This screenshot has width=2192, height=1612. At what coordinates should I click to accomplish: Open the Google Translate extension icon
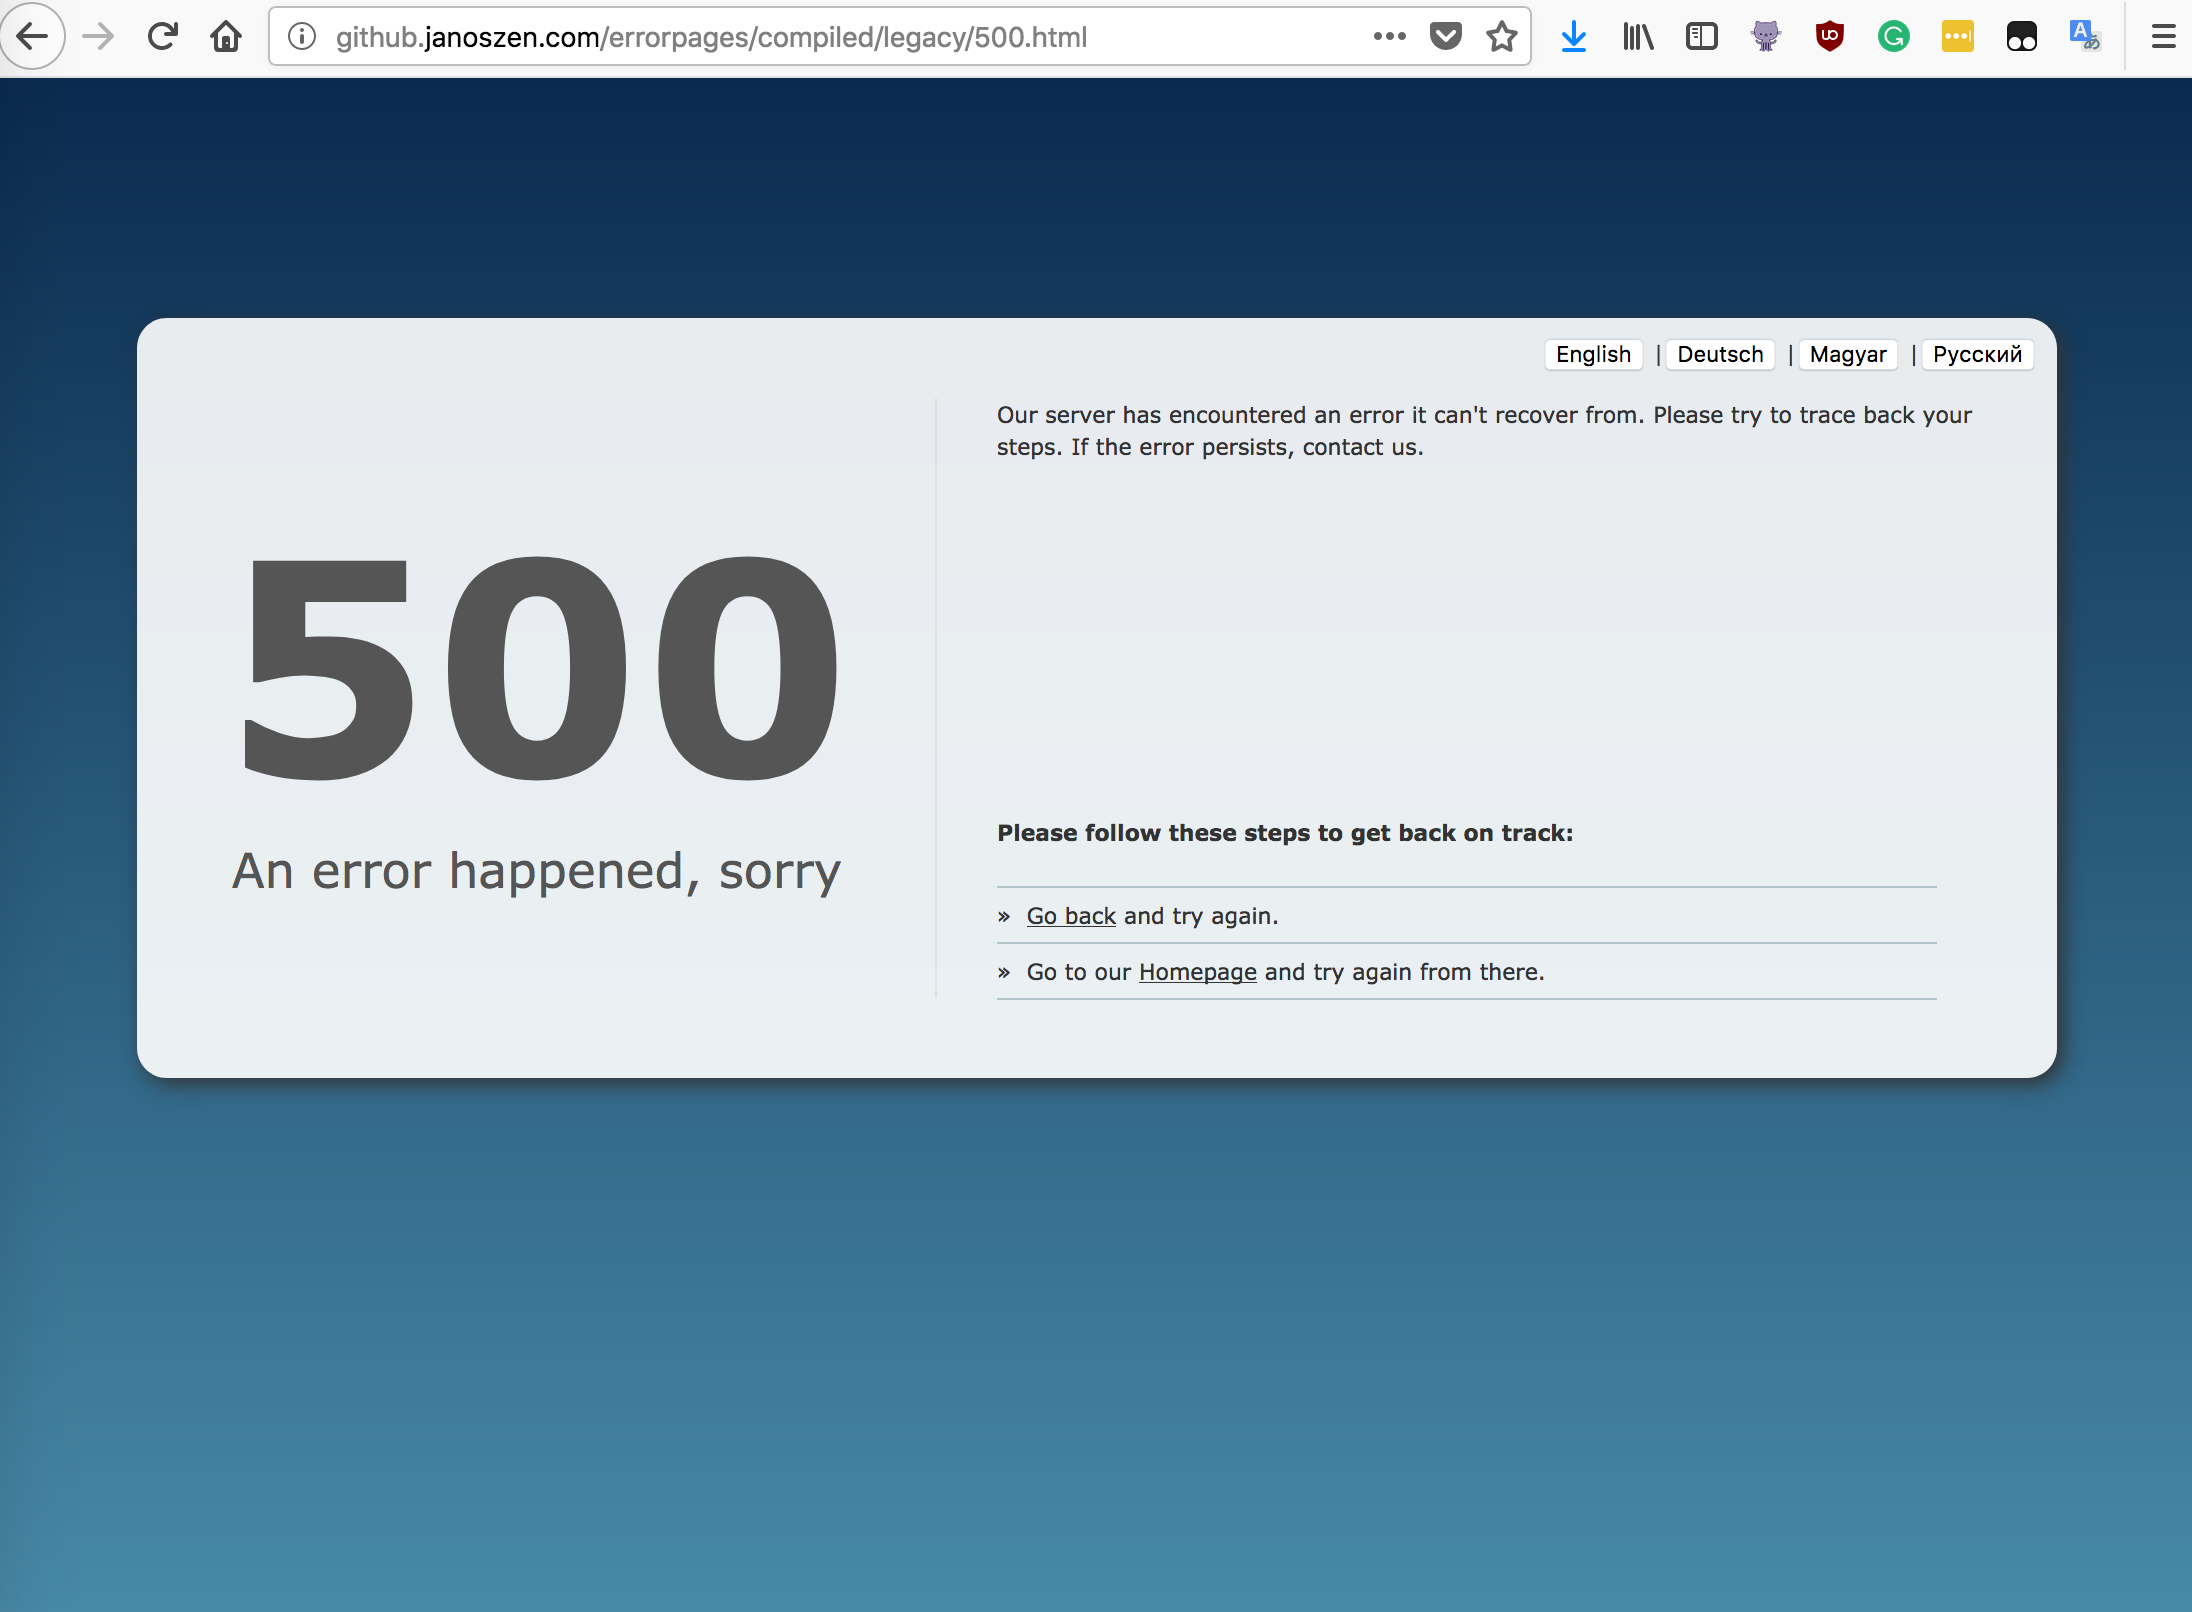[2084, 37]
